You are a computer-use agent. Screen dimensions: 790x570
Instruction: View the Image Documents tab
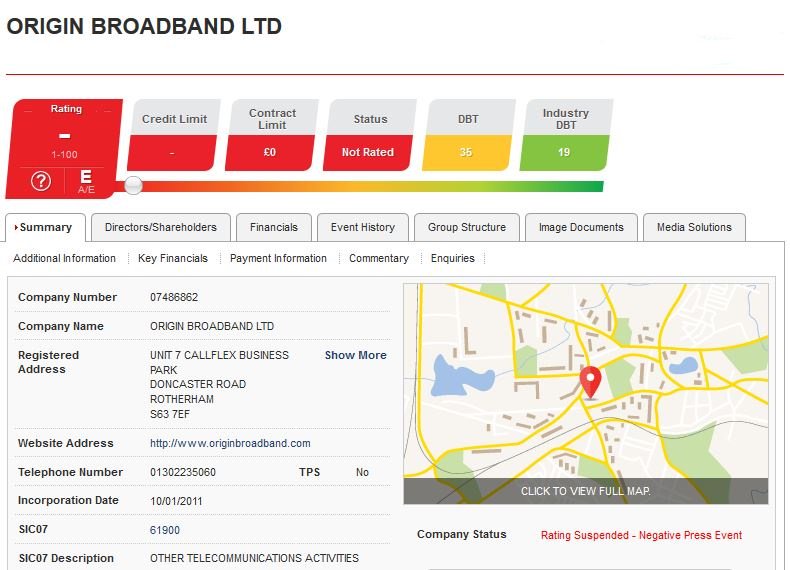pyautogui.click(x=581, y=227)
